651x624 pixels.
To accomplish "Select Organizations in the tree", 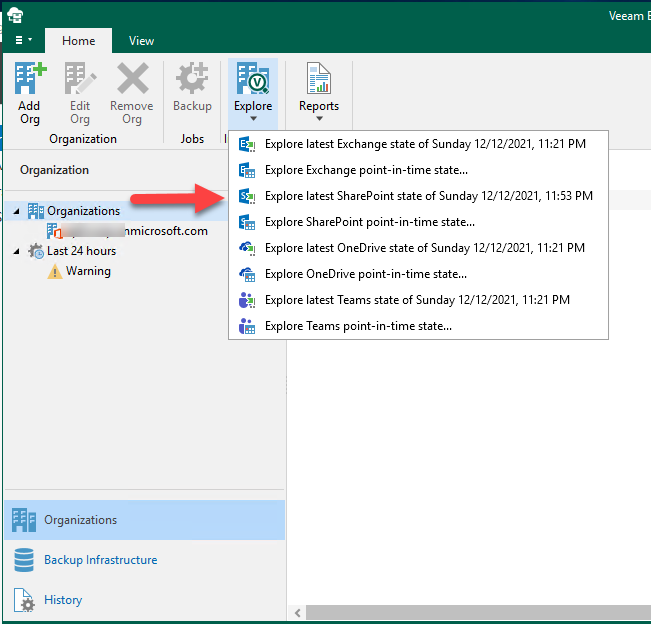I will tap(83, 211).
